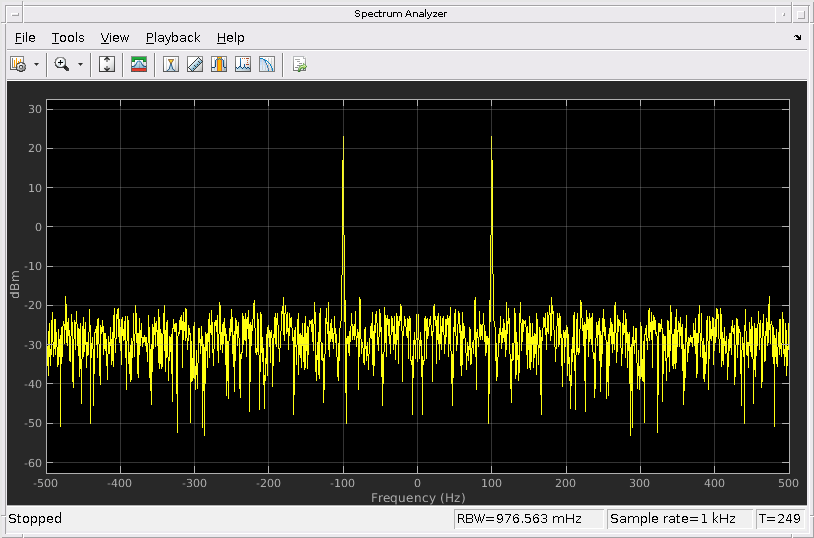Show the channel measurements panel
Image resolution: width=814 pixels, height=538 pixels.
(x=219, y=64)
